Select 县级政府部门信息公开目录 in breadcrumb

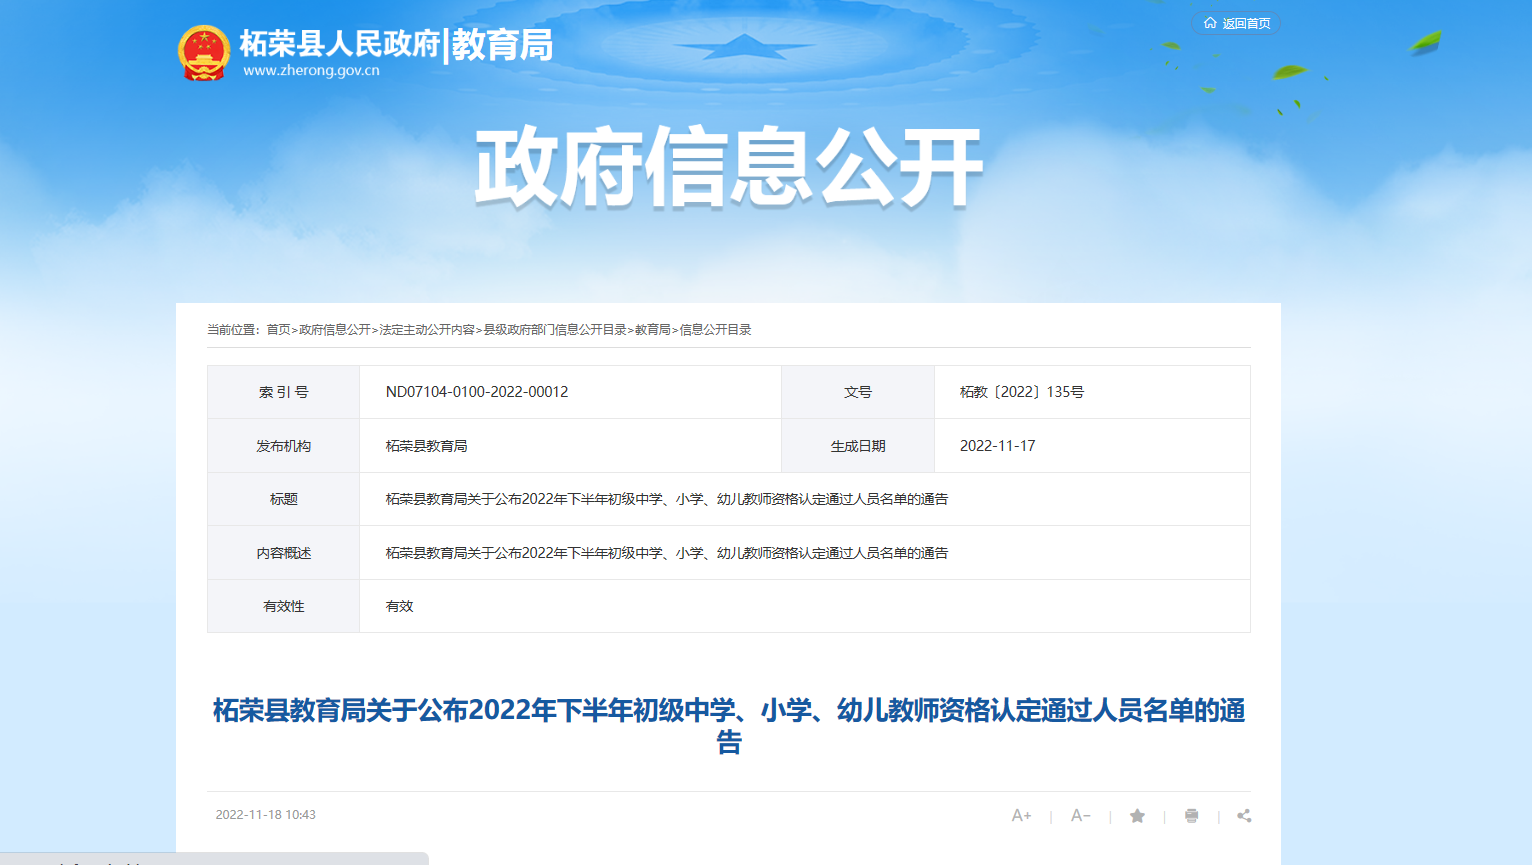[x=555, y=330]
